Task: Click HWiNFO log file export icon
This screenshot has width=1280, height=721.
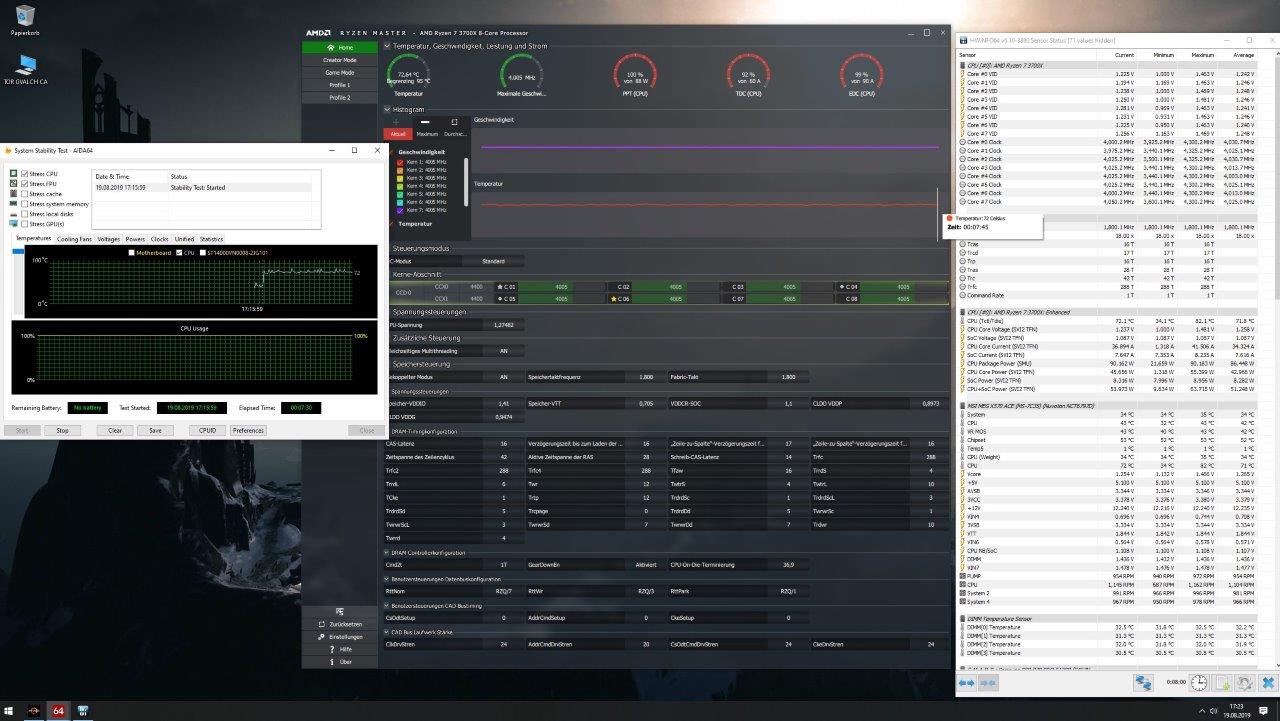Action: click(1222, 682)
